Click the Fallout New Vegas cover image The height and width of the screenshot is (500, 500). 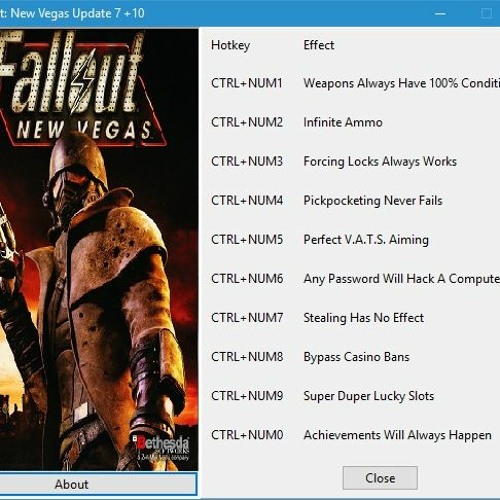pyautogui.click(x=99, y=250)
